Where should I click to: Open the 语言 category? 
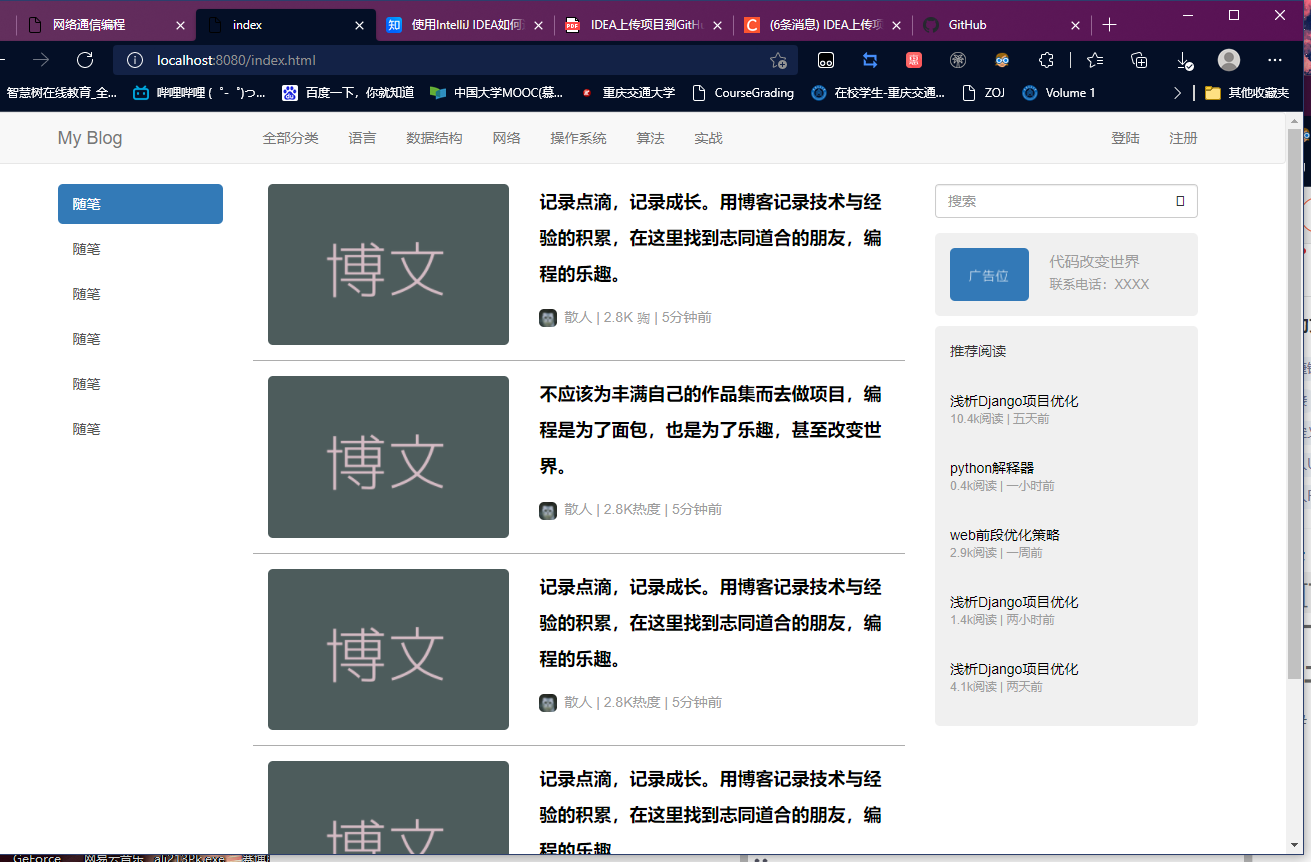[x=362, y=138]
